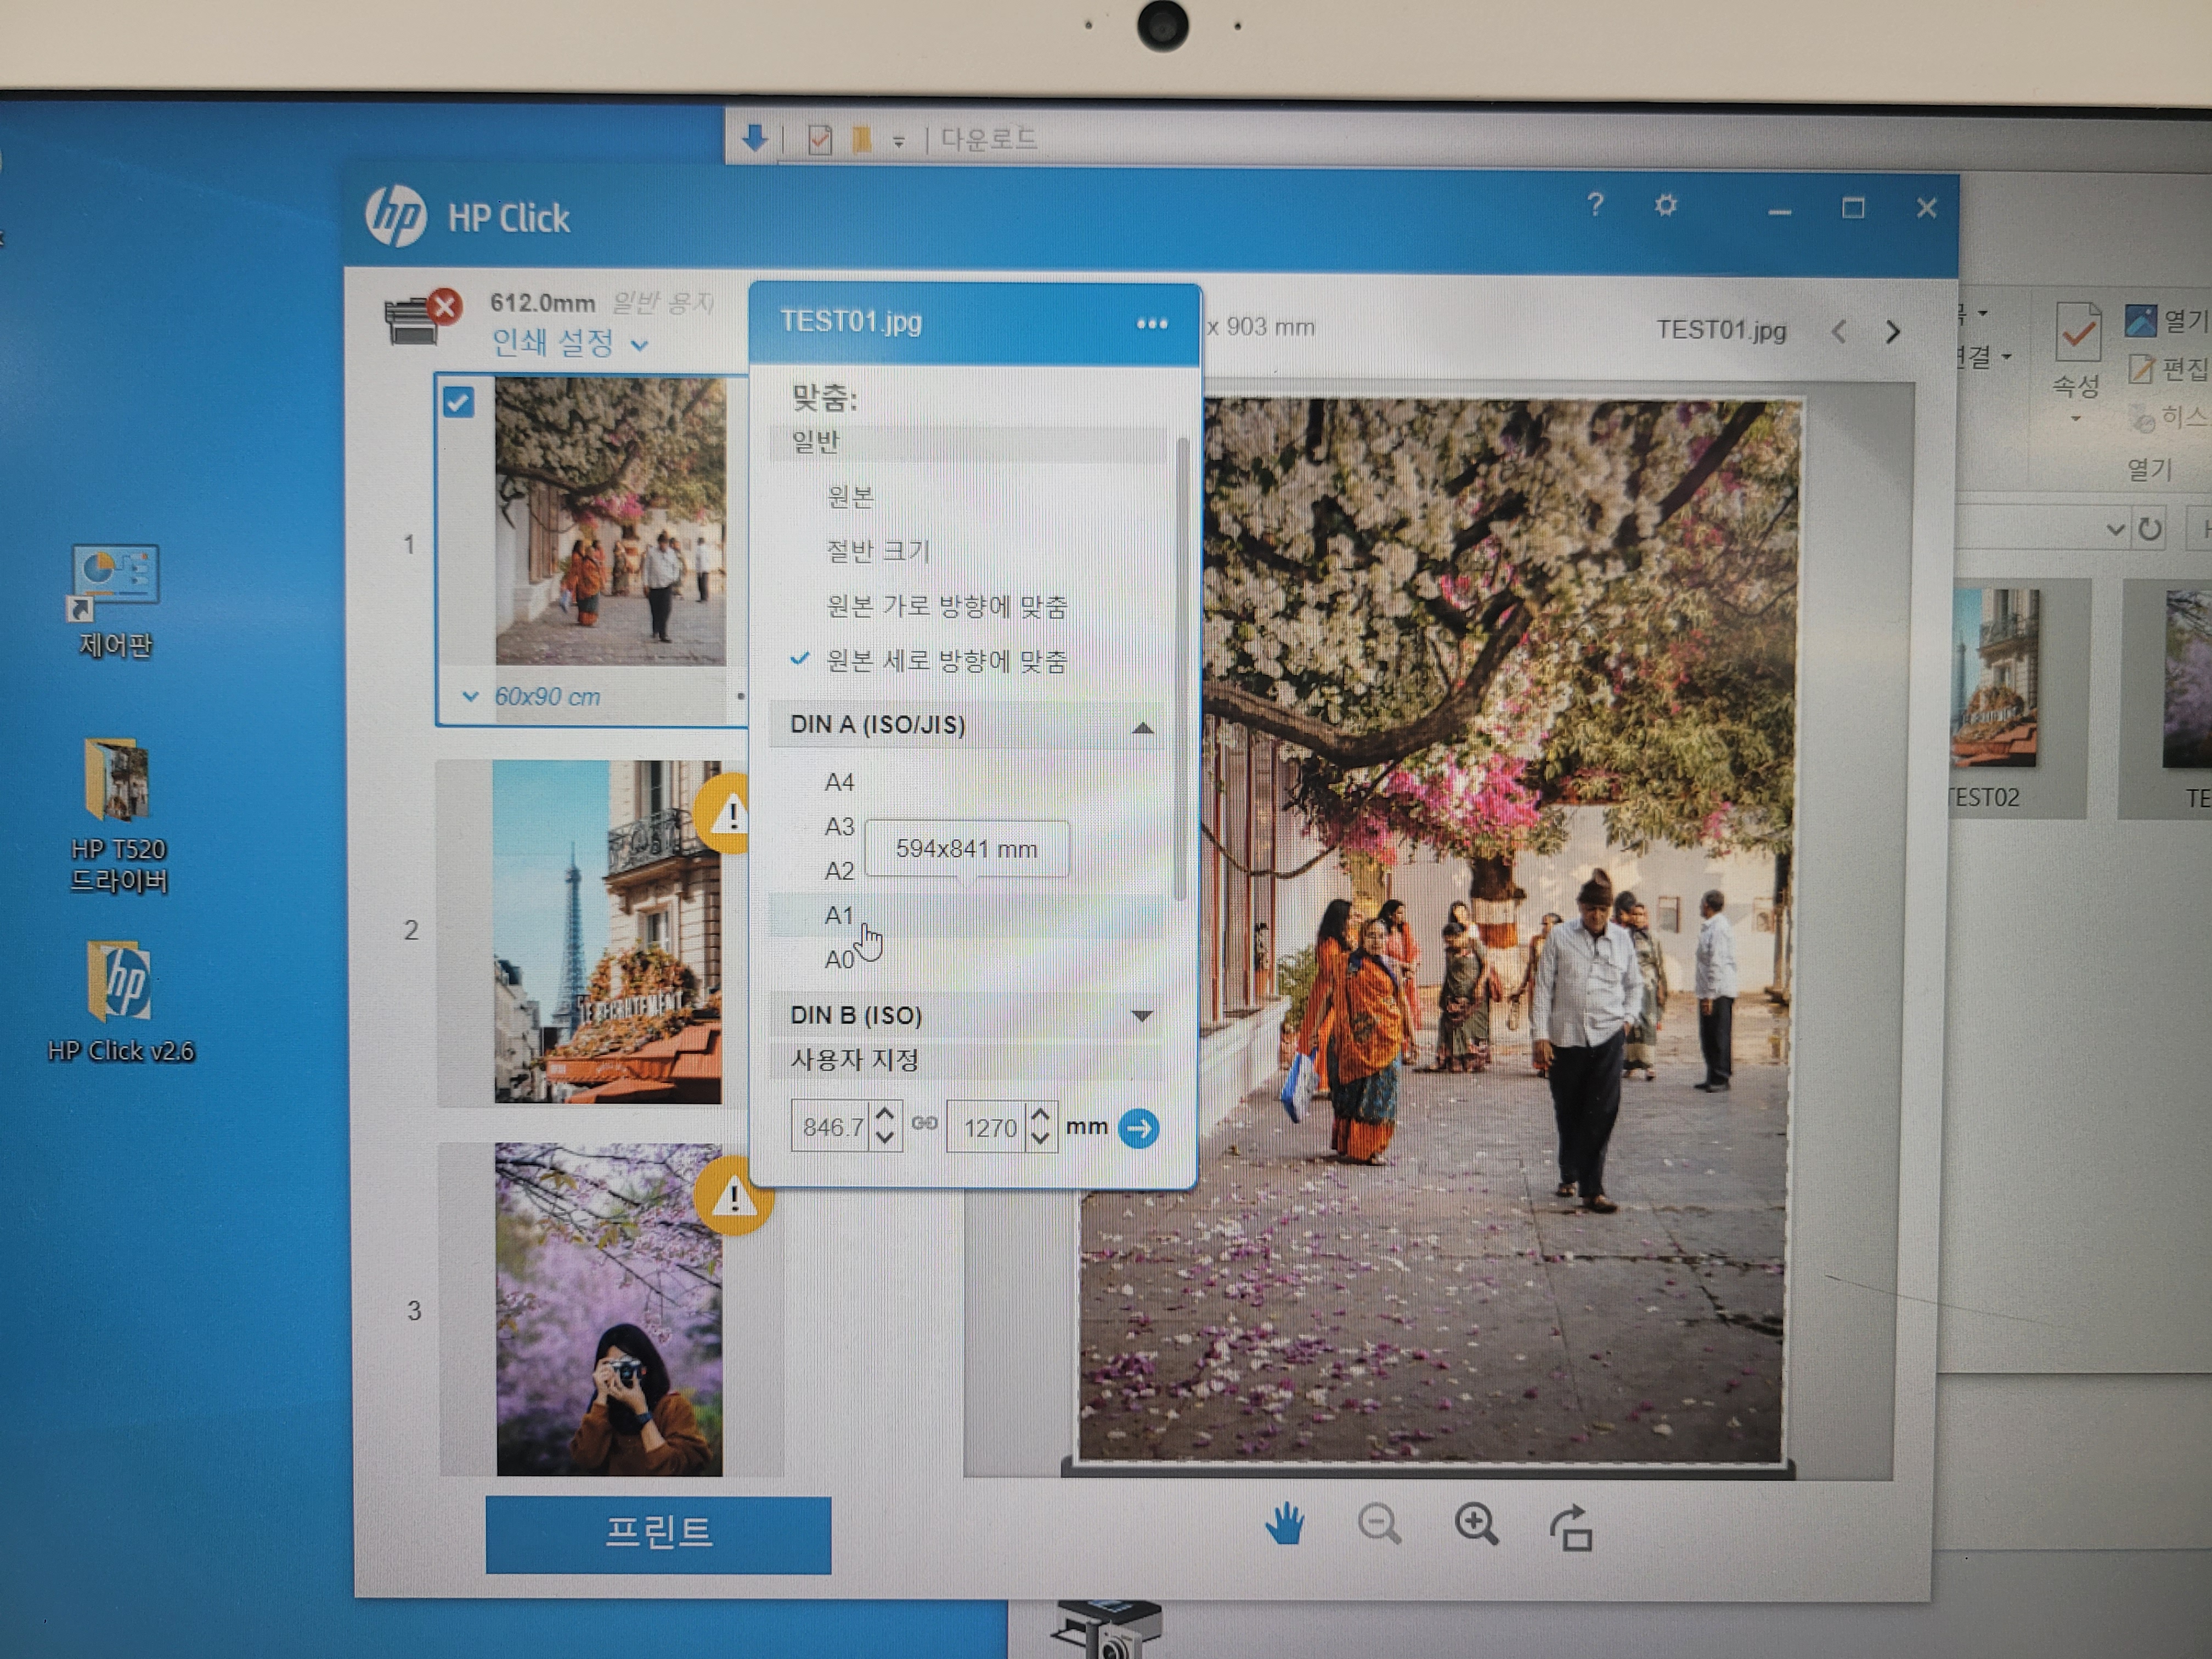This screenshot has width=2212, height=1659.
Task: Expand the DIN B (ISO) section
Action: click(x=1141, y=1016)
